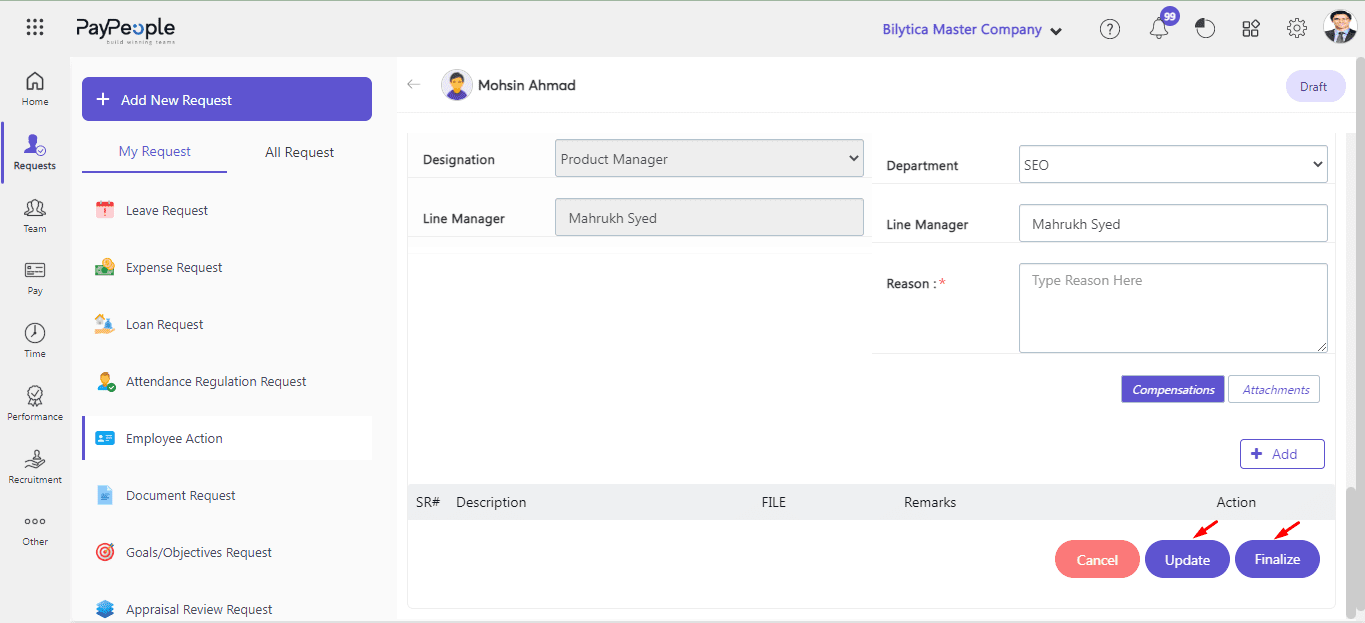Switch to the All Request tab
Screen dimensions: 1365x623
tap(299, 152)
